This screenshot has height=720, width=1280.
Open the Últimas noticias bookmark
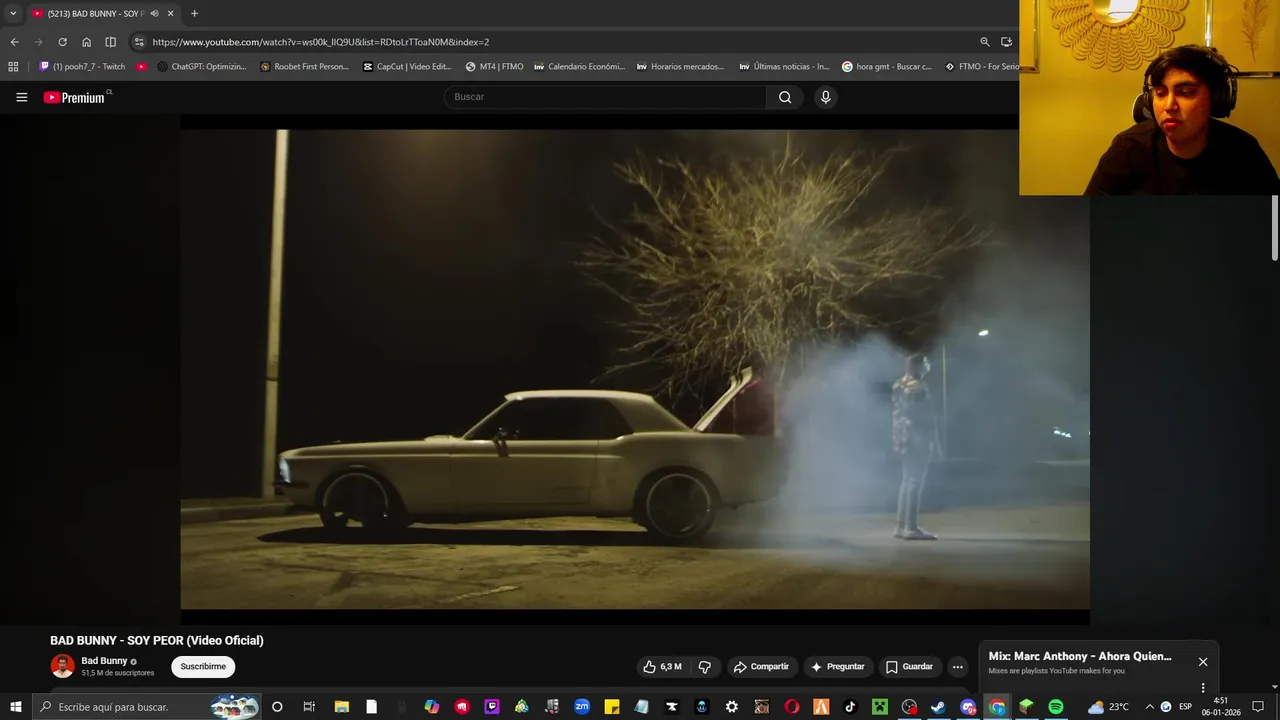pyautogui.click(x=785, y=67)
